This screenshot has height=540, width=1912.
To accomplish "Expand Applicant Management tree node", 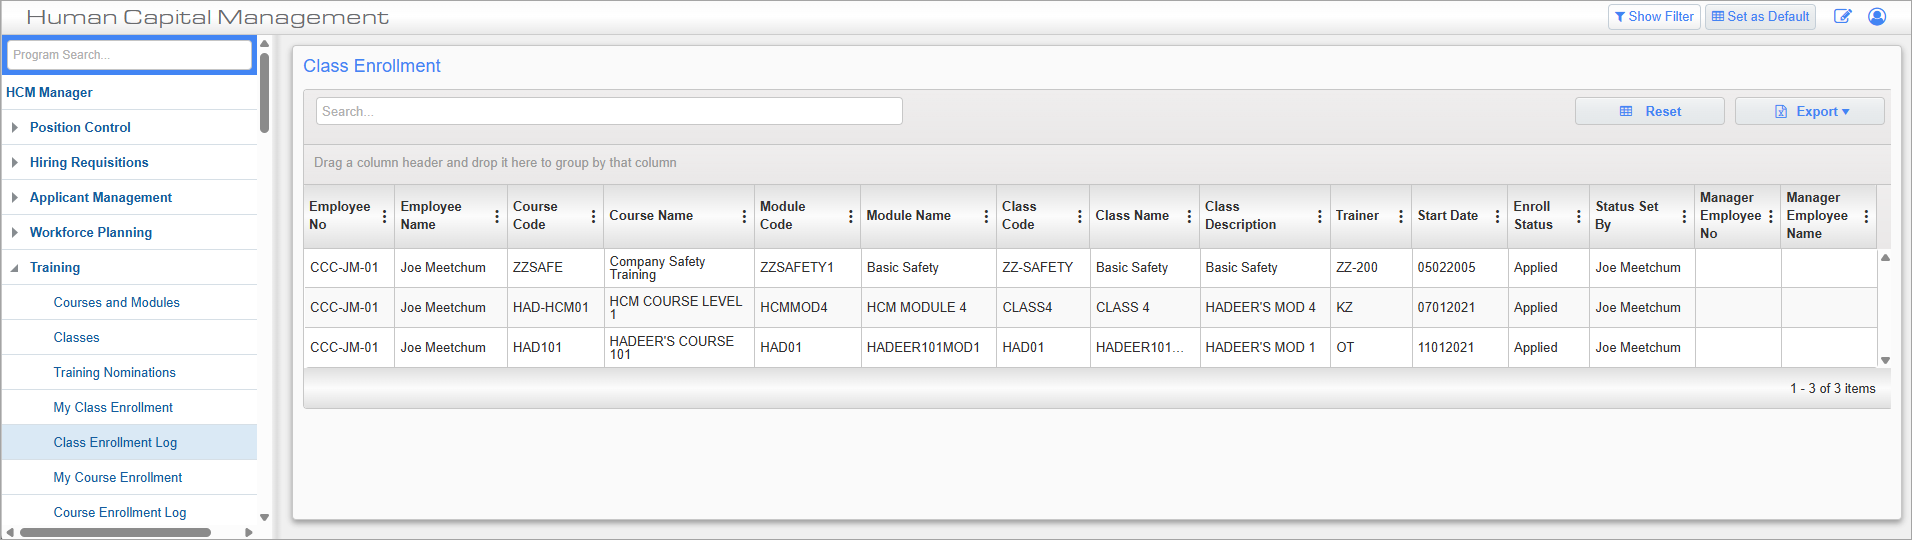I will pos(14,197).
